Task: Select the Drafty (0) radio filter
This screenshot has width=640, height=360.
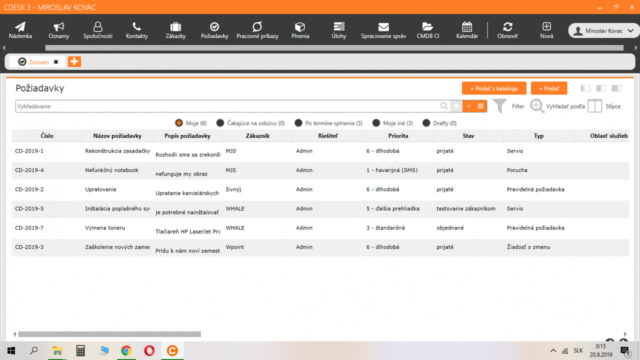Action: pos(426,123)
